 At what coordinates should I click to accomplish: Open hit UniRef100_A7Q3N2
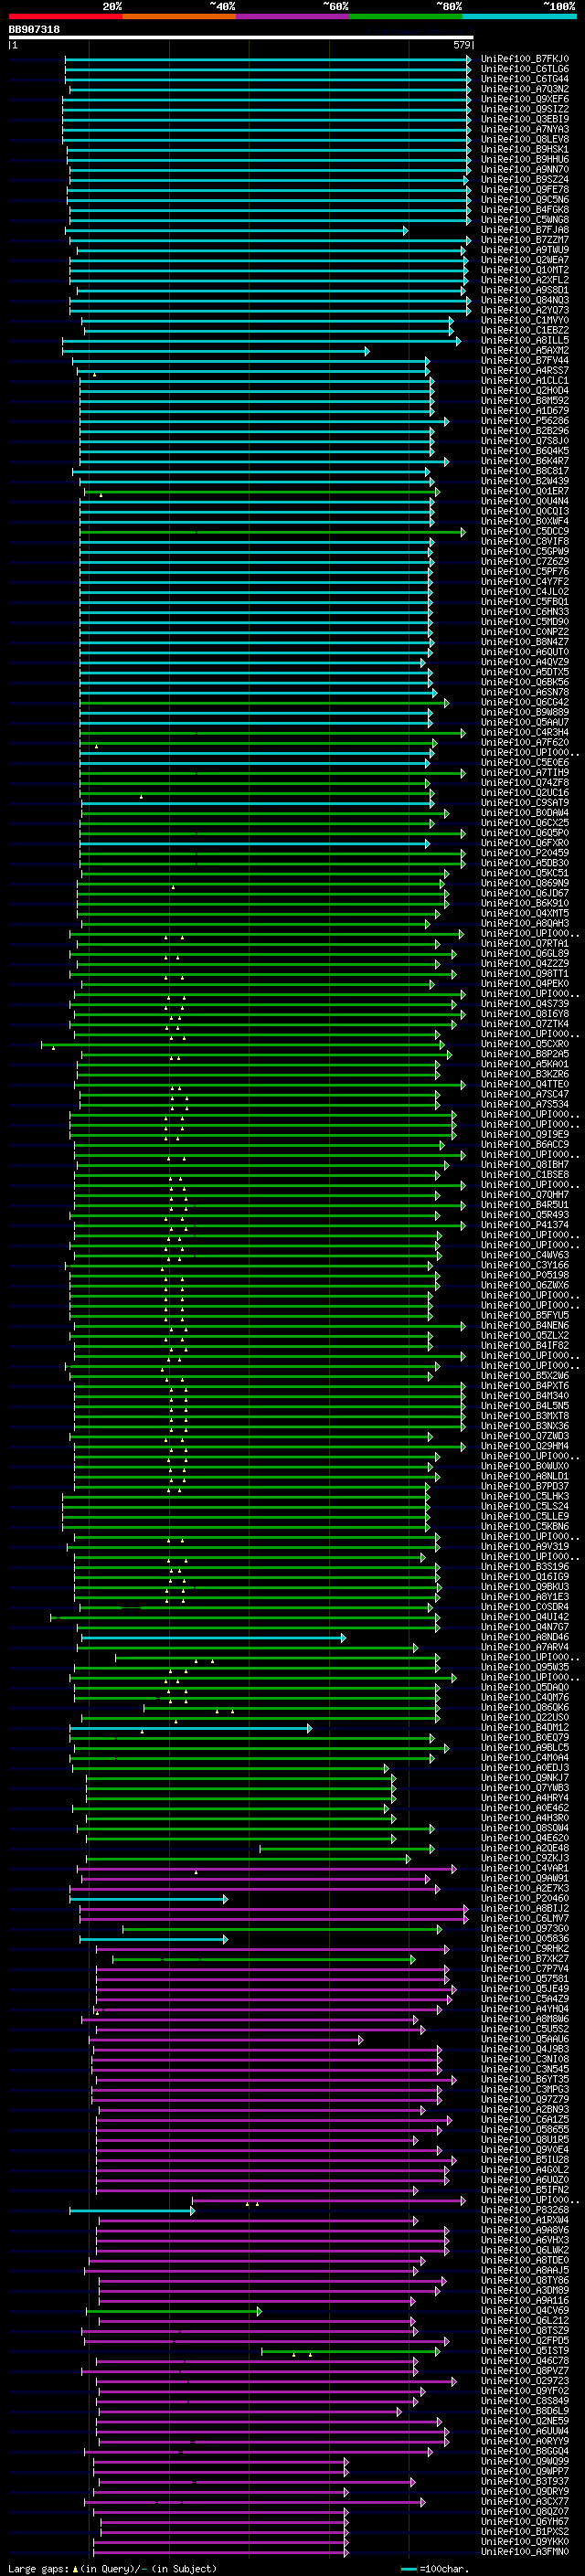coord(525,89)
